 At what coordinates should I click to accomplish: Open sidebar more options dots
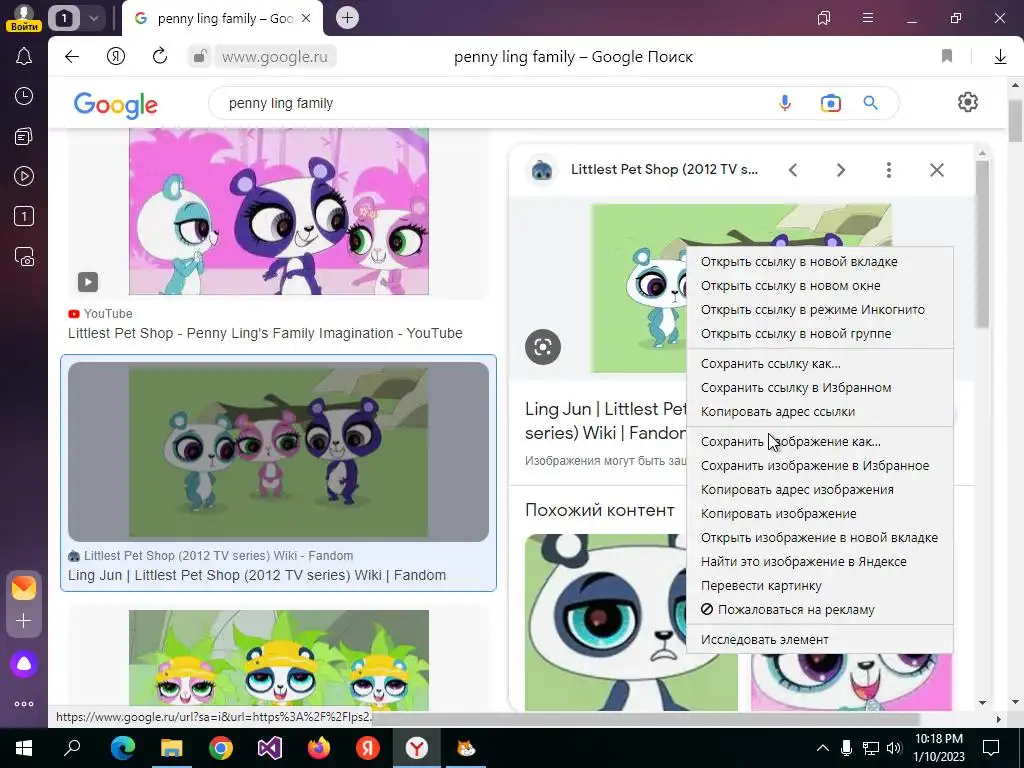click(x=24, y=704)
